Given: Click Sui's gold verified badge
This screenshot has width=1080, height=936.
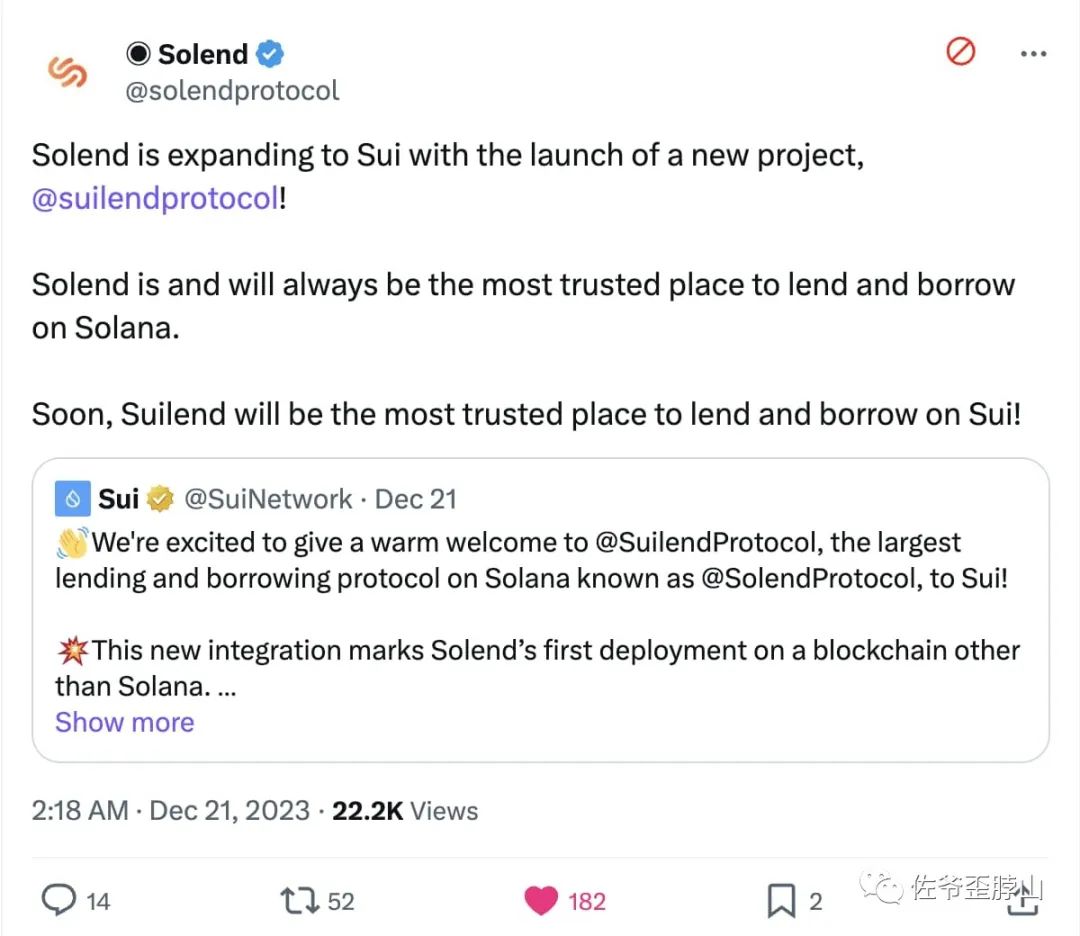Looking at the screenshot, I should point(160,498).
